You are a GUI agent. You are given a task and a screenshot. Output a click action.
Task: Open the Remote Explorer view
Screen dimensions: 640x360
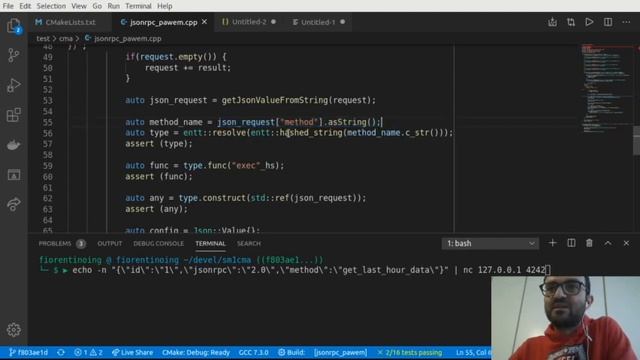(13, 175)
